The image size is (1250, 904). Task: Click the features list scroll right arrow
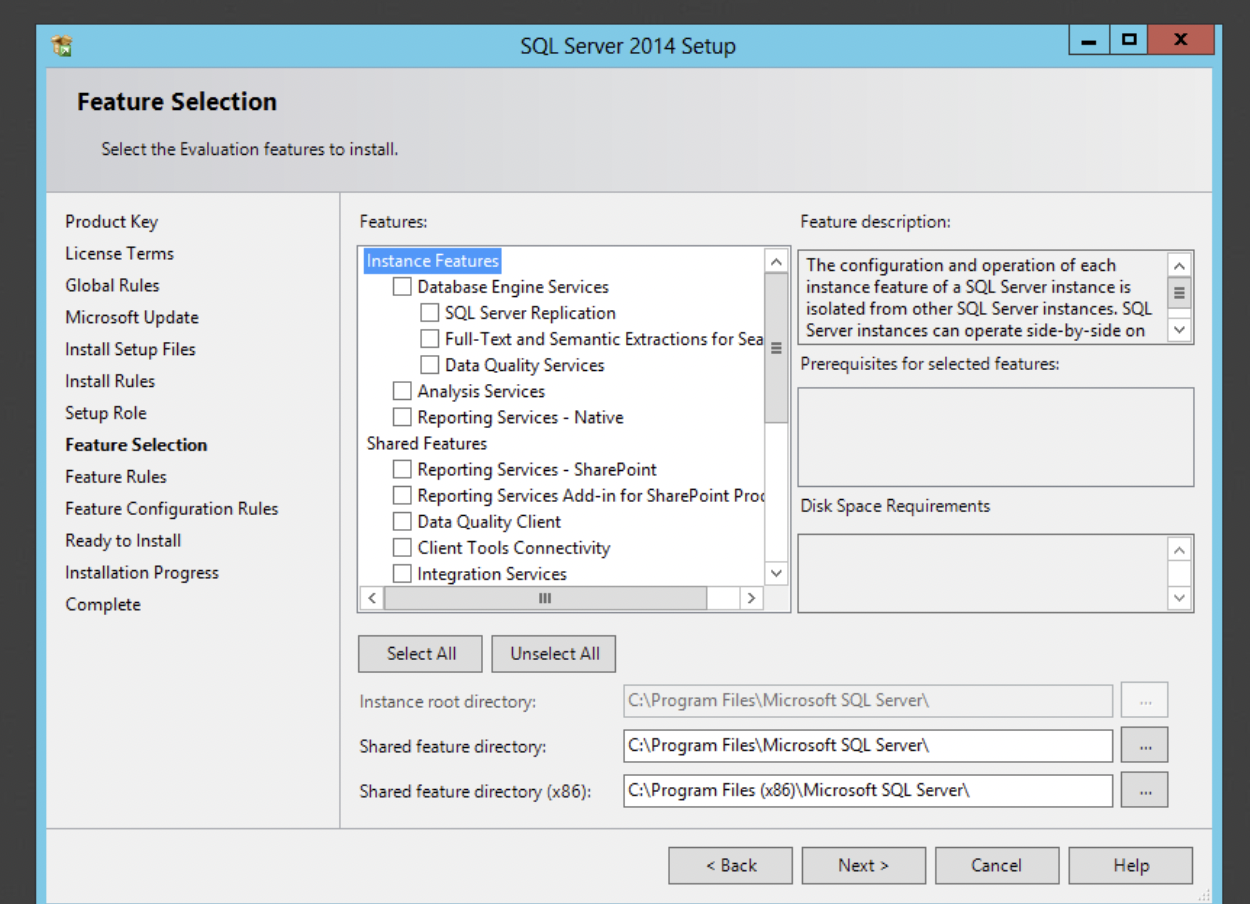point(751,598)
